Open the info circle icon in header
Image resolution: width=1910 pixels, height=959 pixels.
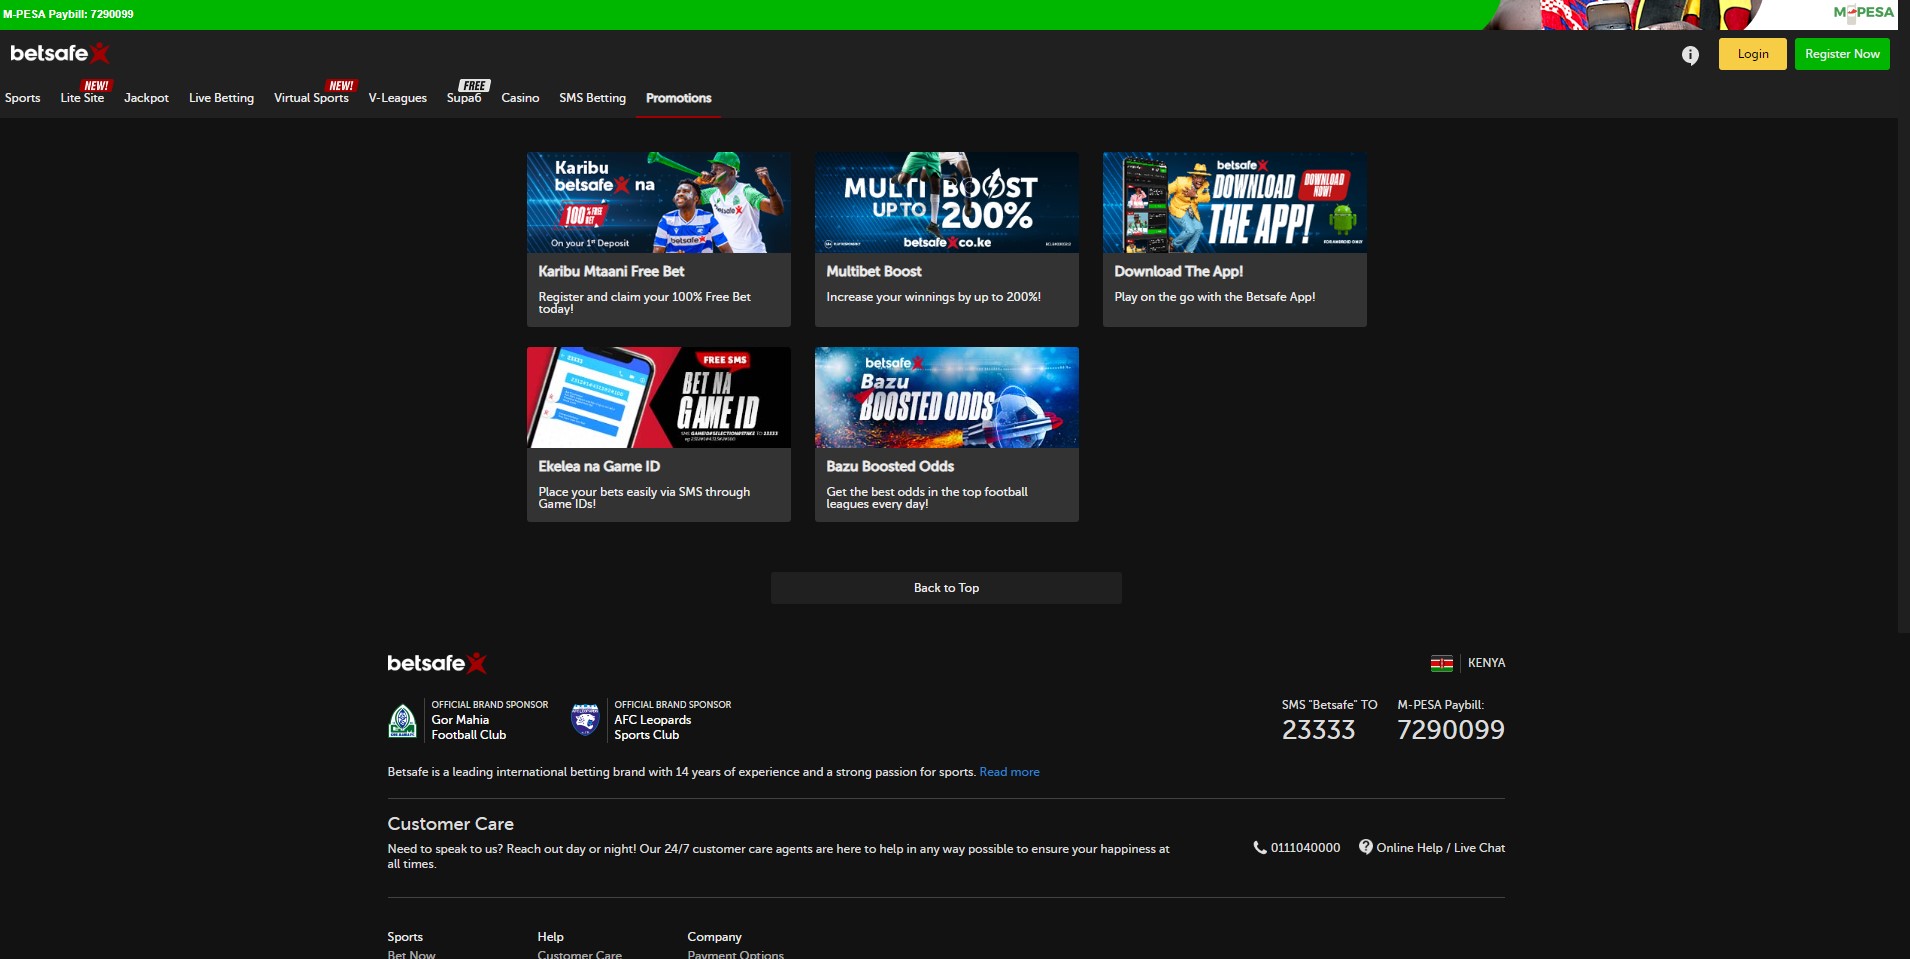coord(1690,55)
